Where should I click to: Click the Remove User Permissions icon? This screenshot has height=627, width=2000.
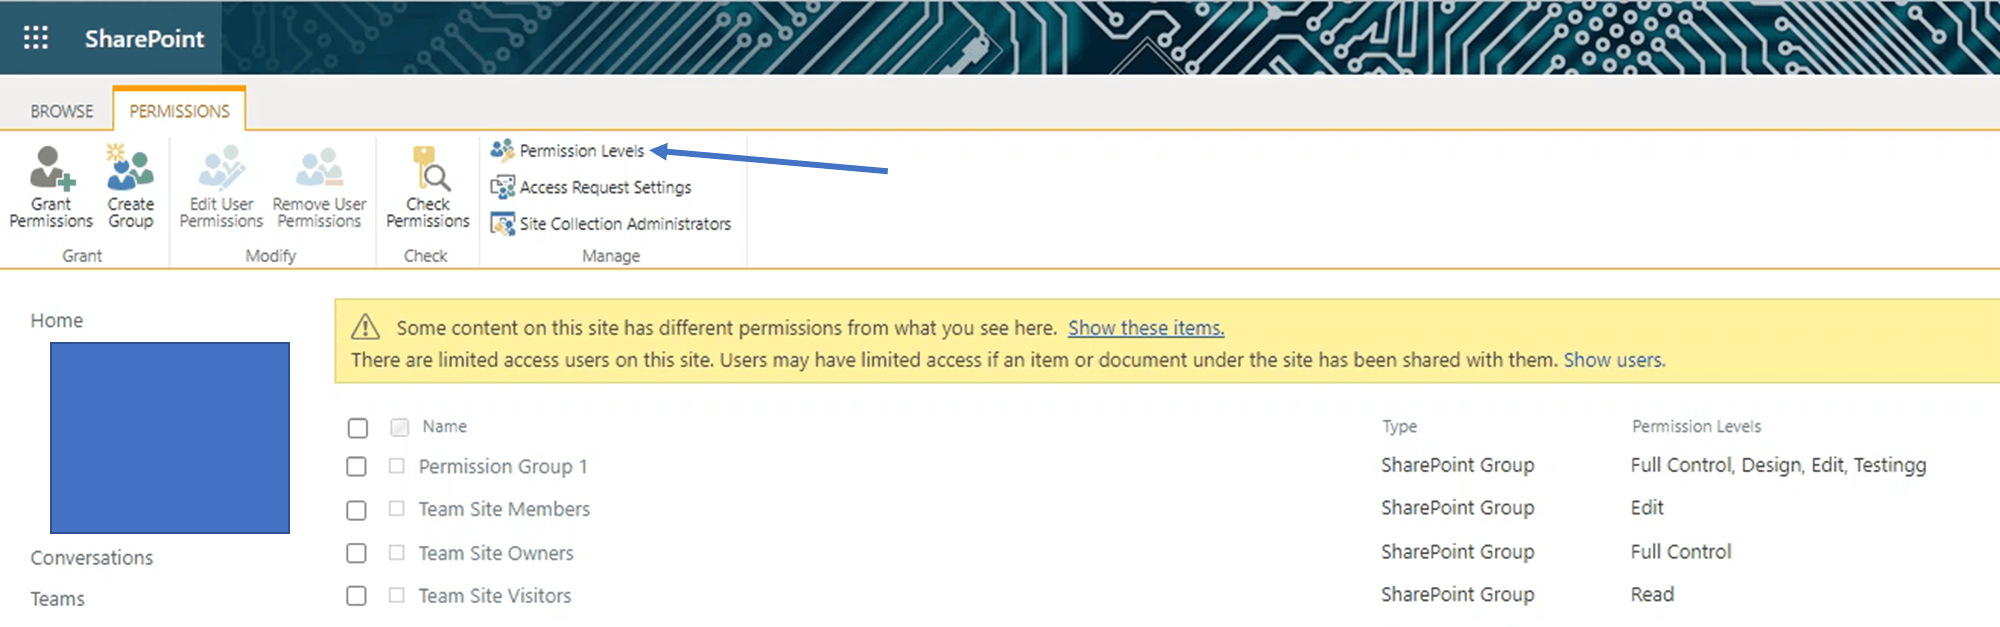[x=319, y=168]
